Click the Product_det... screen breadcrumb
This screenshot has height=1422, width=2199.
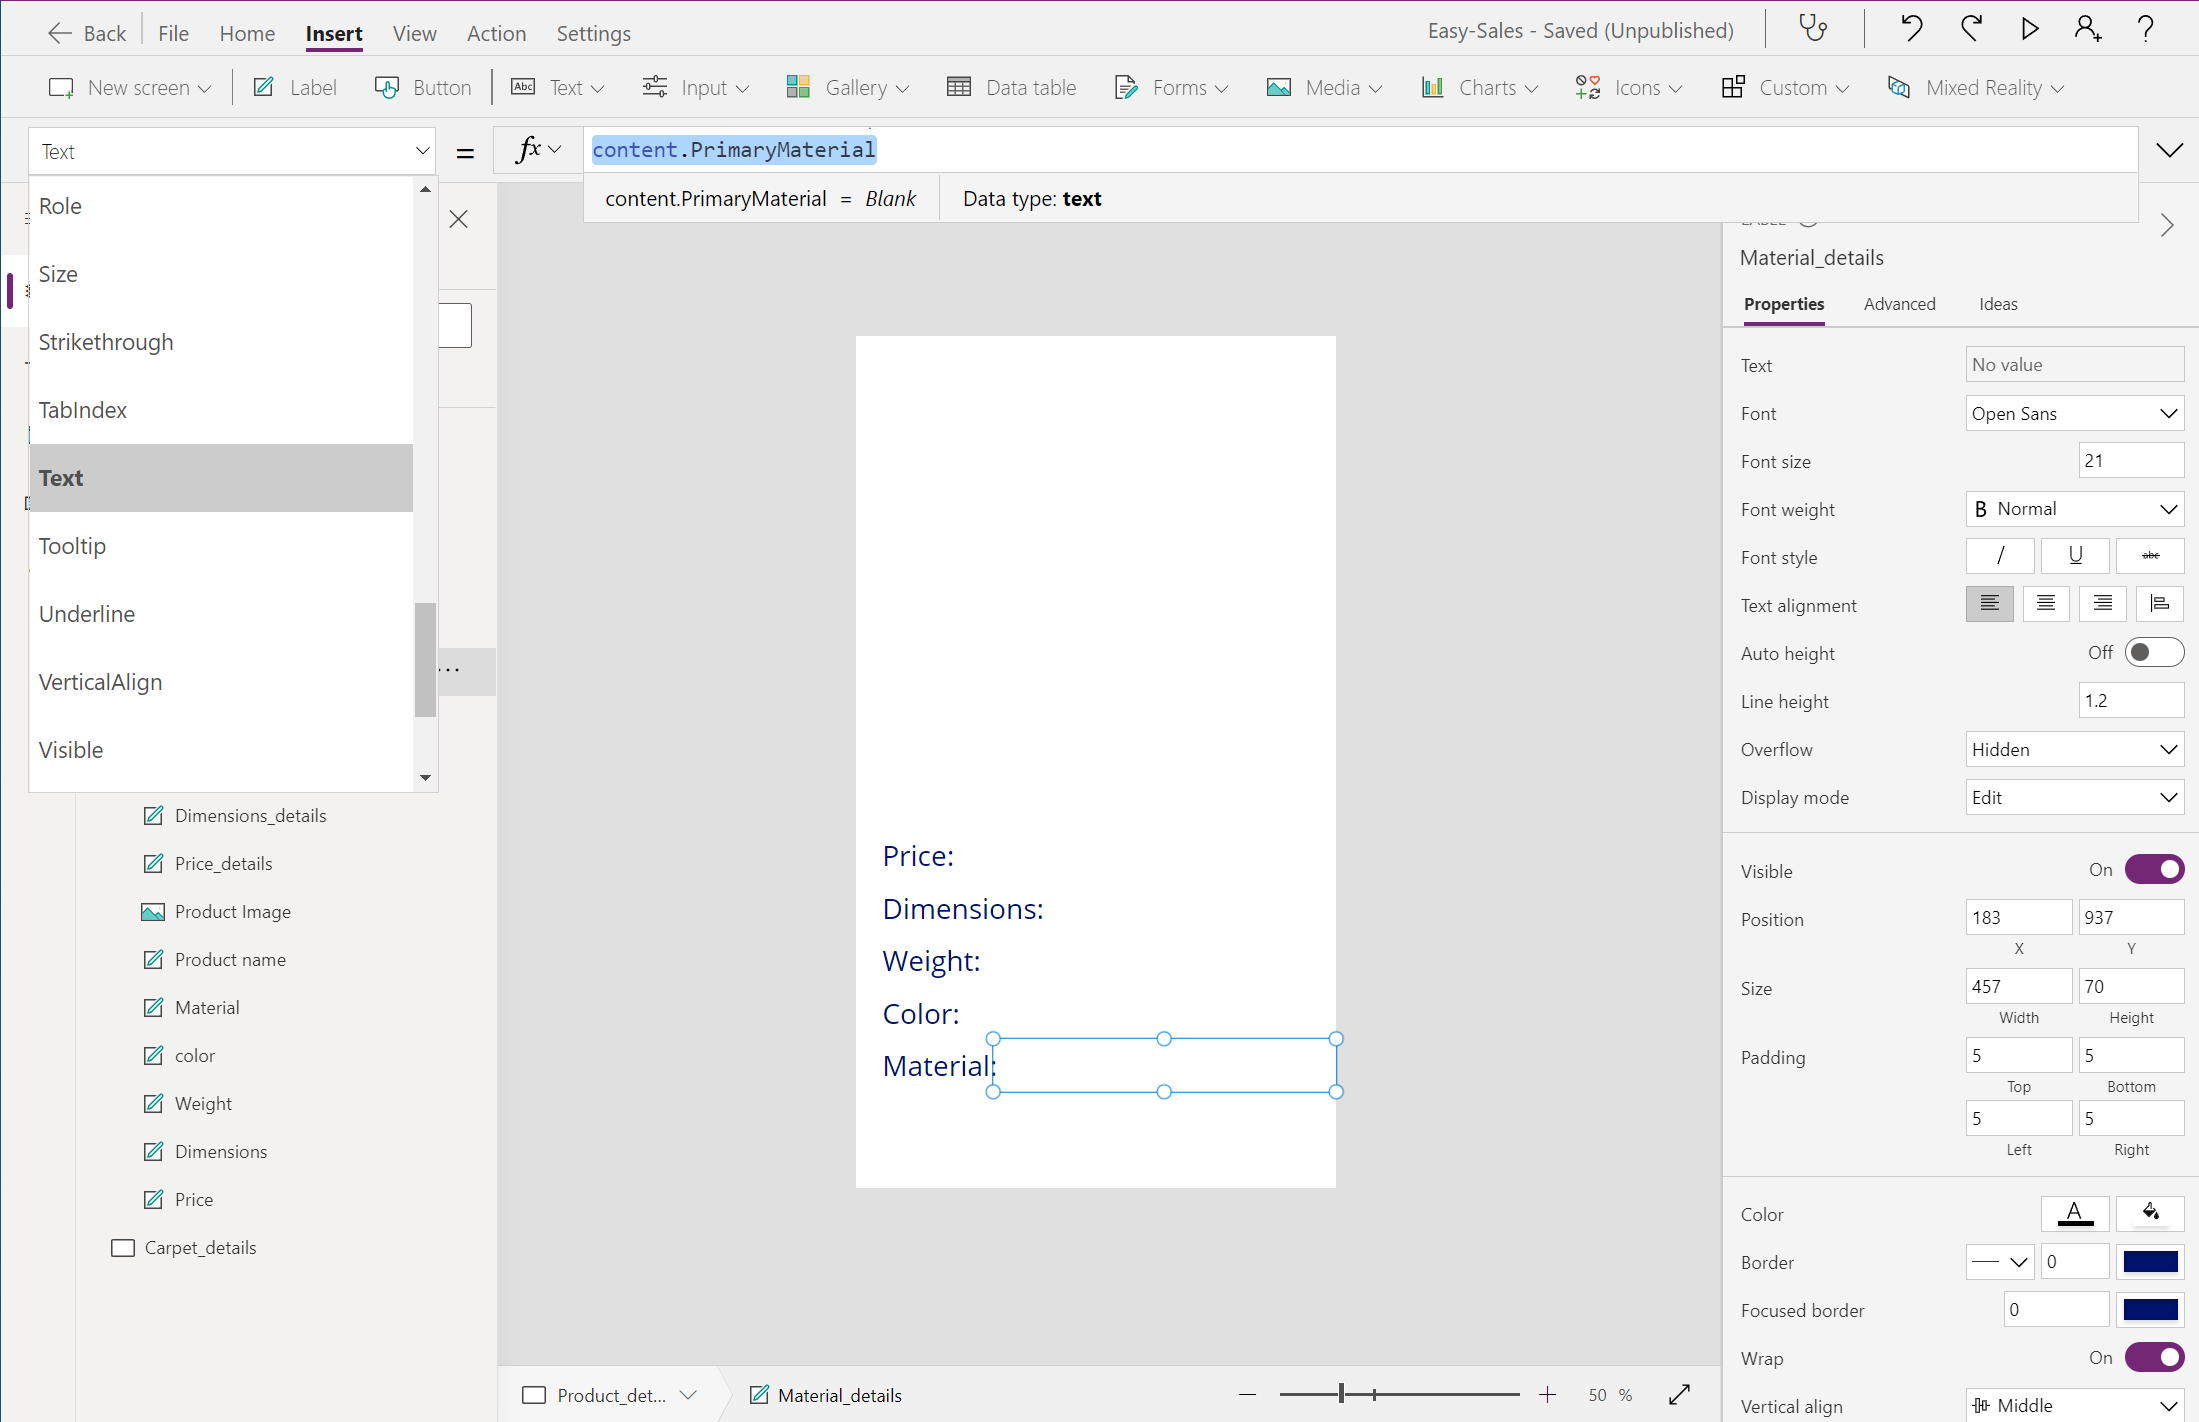click(609, 1395)
